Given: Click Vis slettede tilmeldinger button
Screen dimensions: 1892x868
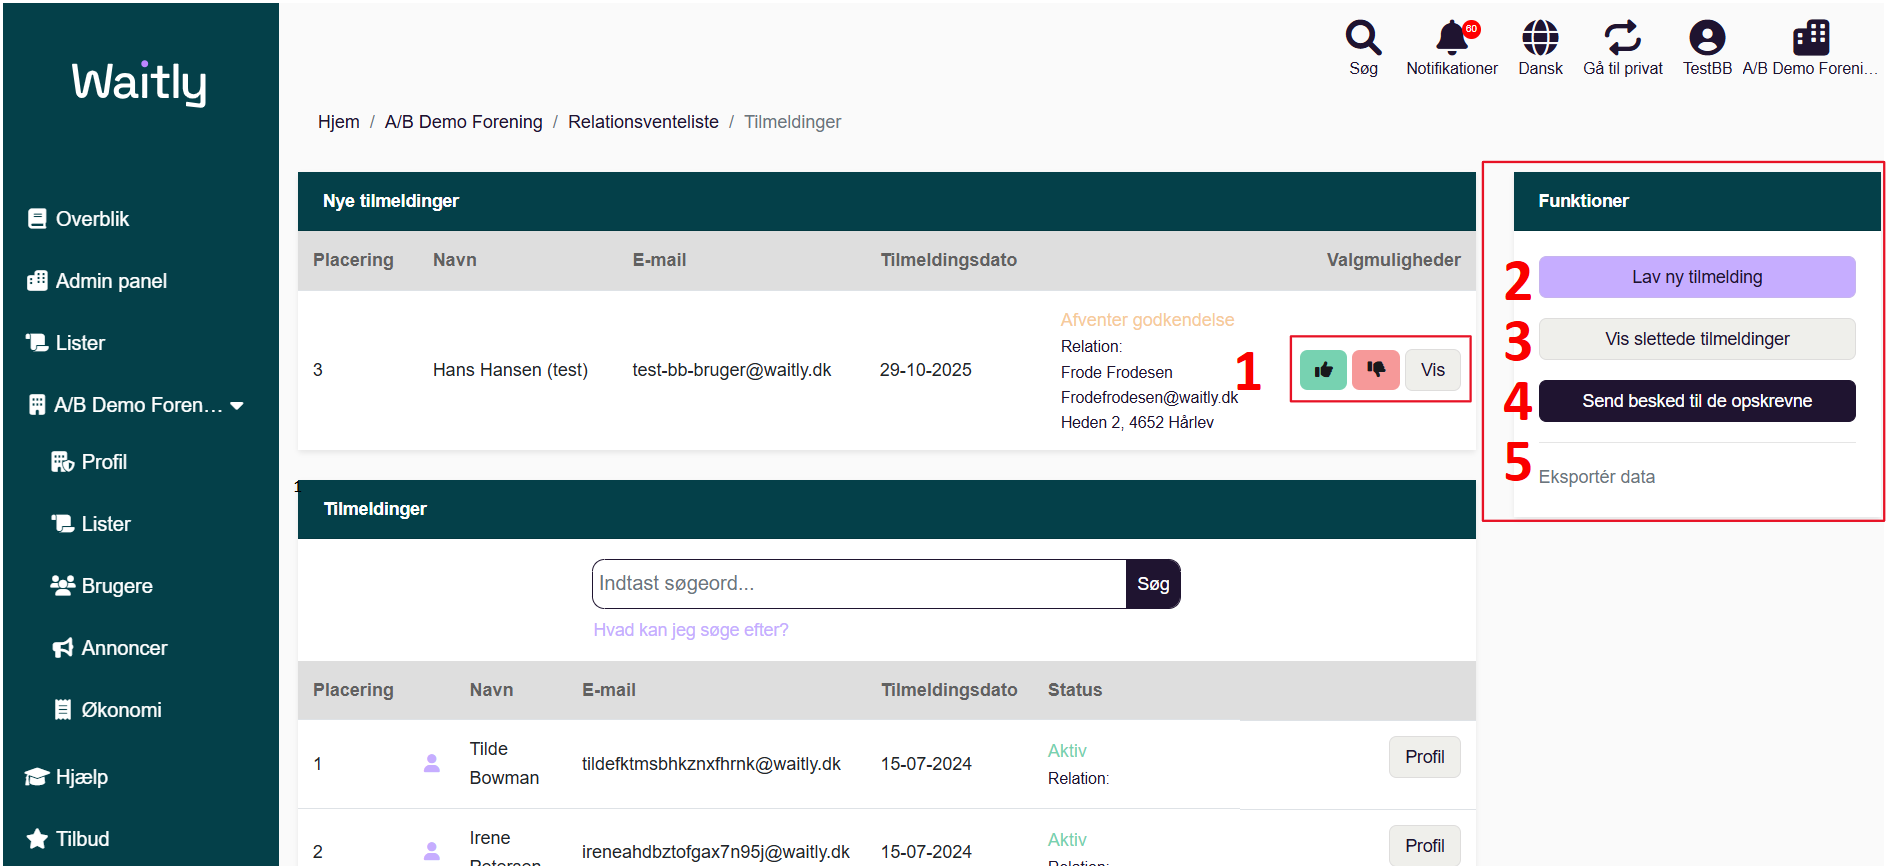Looking at the screenshot, I should (1697, 339).
